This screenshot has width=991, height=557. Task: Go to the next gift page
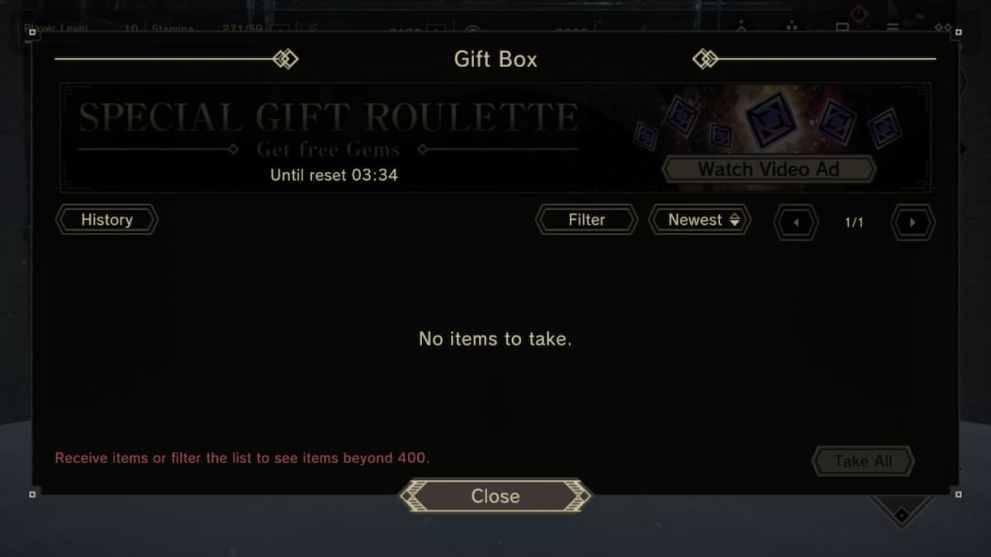click(x=912, y=223)
